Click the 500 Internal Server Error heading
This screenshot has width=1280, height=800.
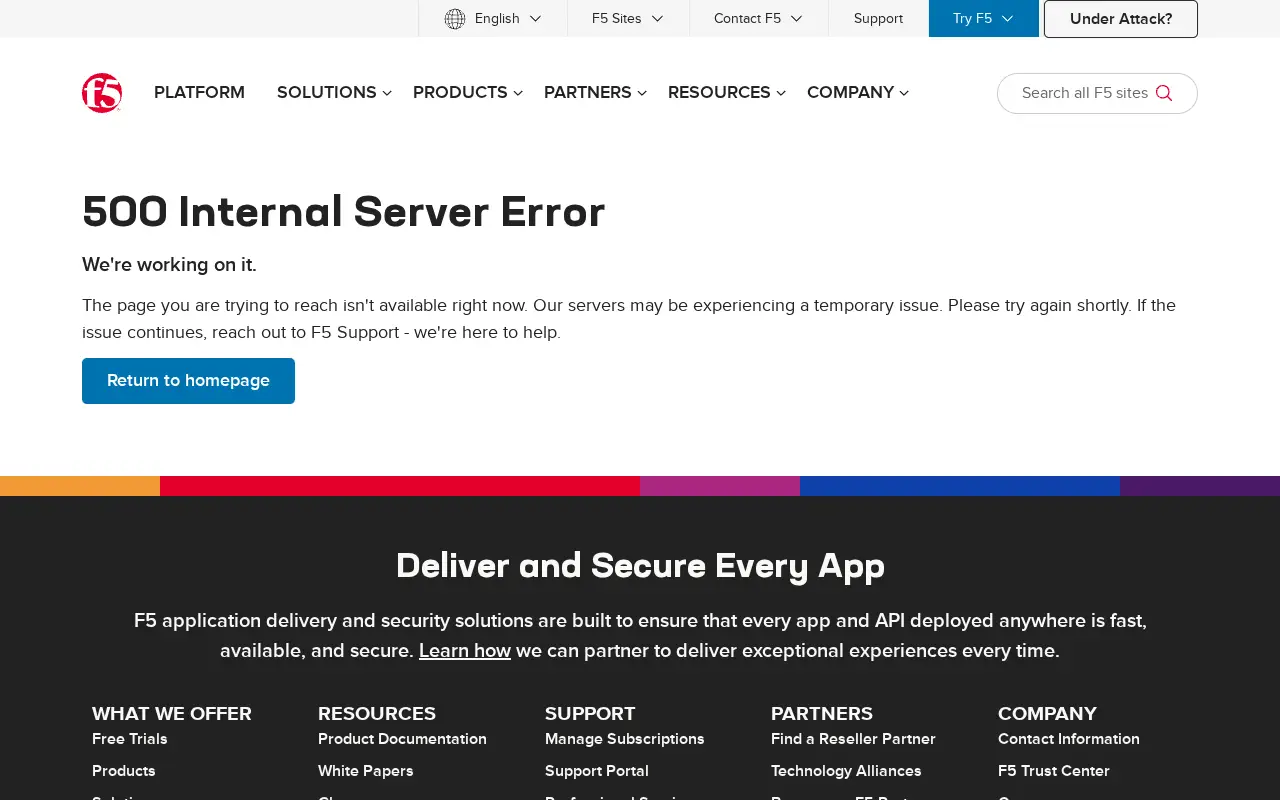pos(344,212)
